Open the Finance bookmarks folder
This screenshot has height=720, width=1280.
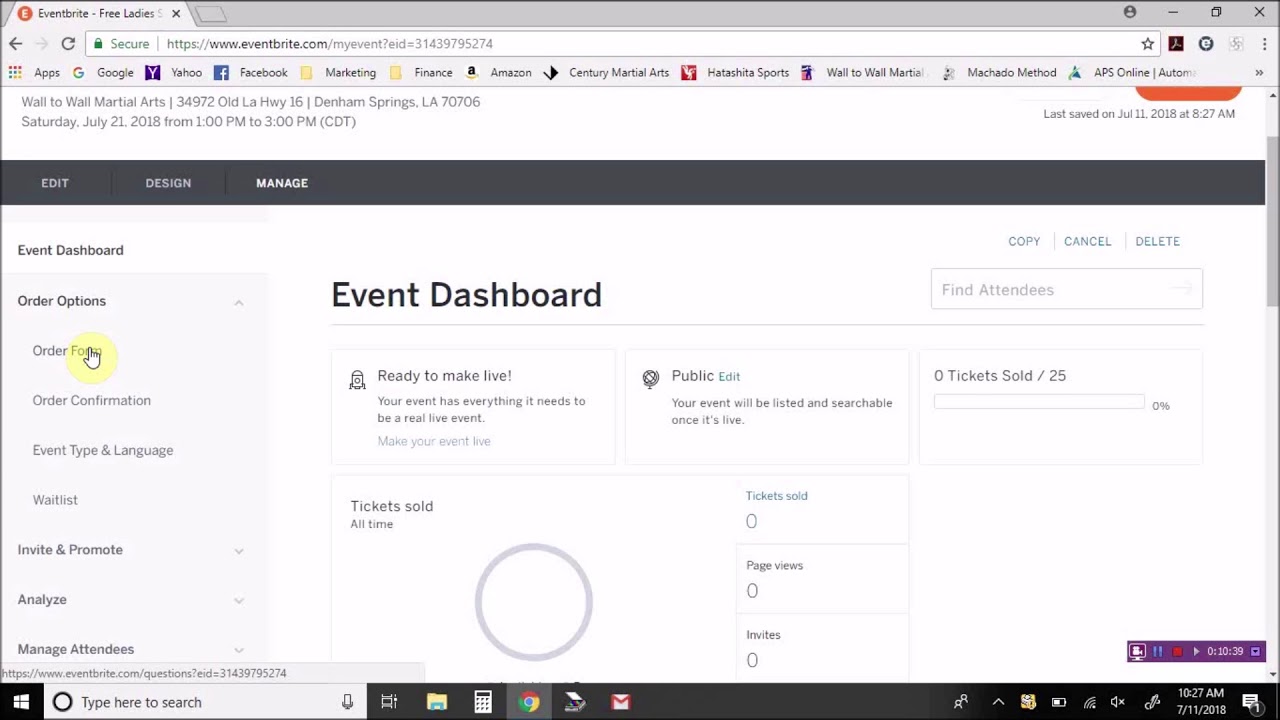coord(421,73)
